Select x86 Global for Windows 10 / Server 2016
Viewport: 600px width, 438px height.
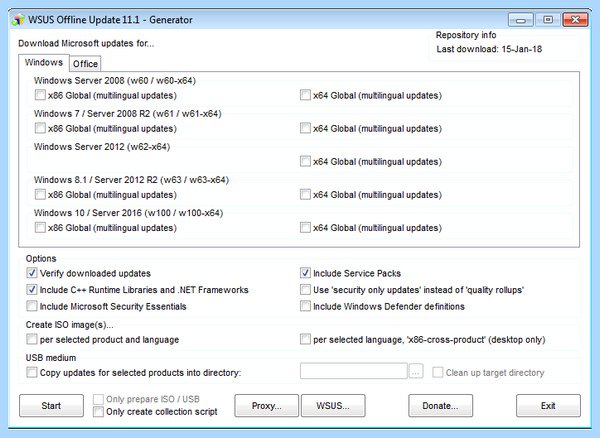click(40, 228)
